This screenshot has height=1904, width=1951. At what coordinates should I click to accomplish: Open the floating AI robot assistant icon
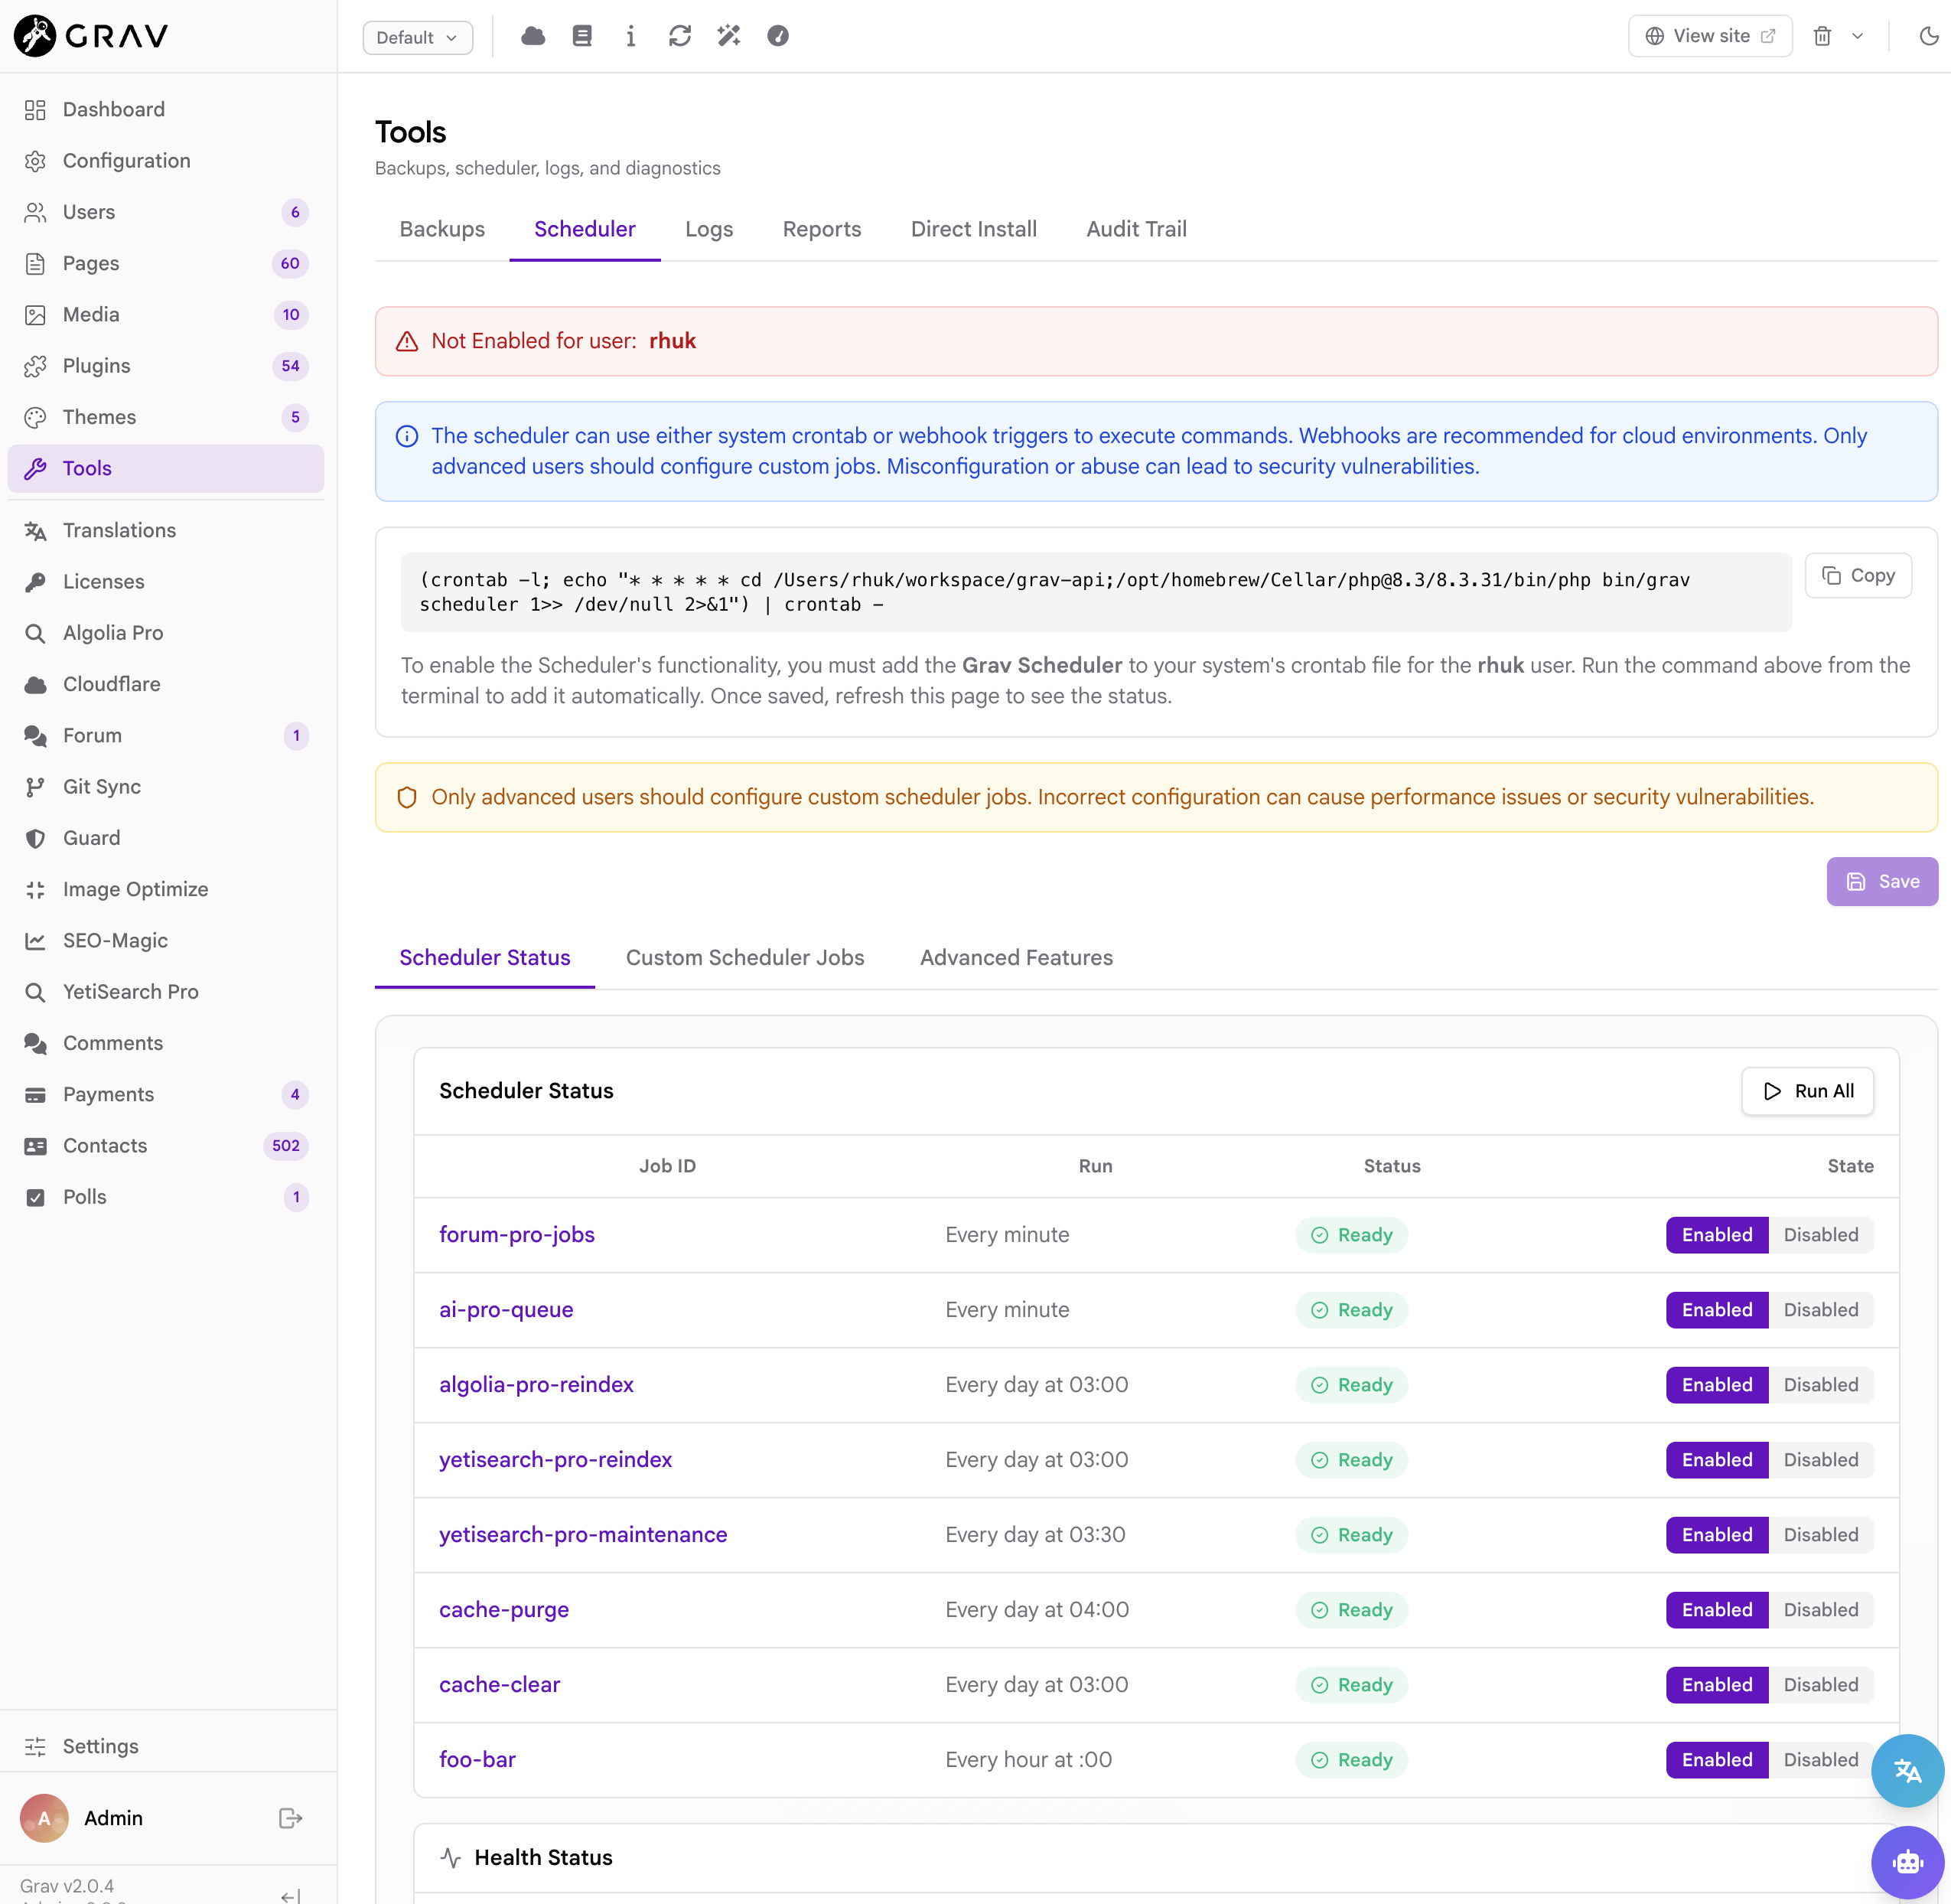point(1907,1862)
